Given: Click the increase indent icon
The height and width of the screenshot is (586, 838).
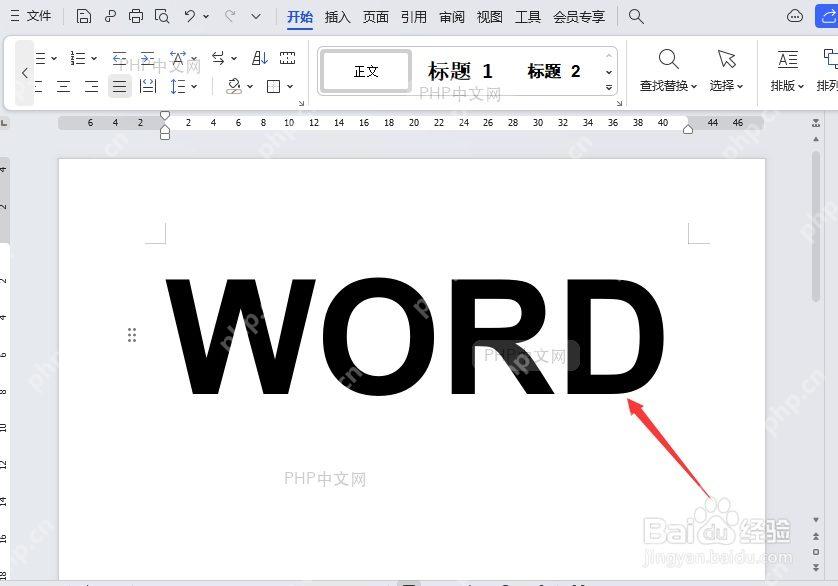Looking at the screenshot, I should 147,58.
